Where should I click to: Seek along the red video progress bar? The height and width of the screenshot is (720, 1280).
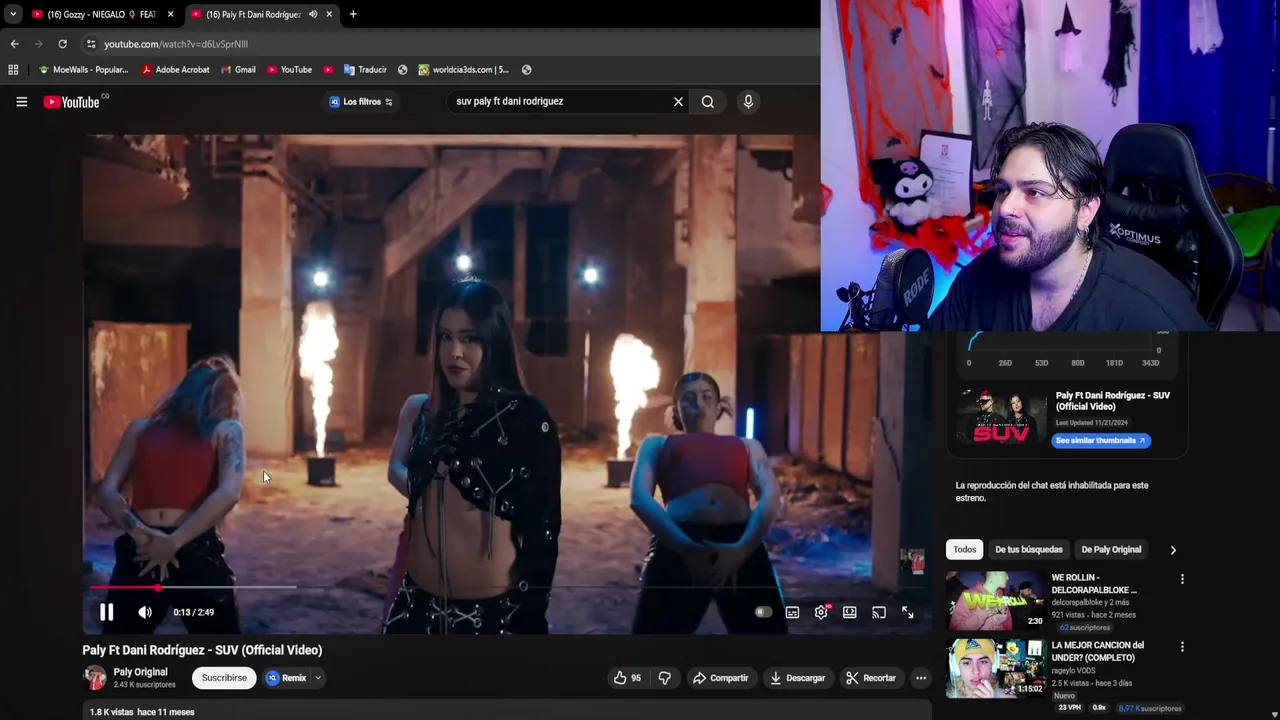tap(507, 587)
